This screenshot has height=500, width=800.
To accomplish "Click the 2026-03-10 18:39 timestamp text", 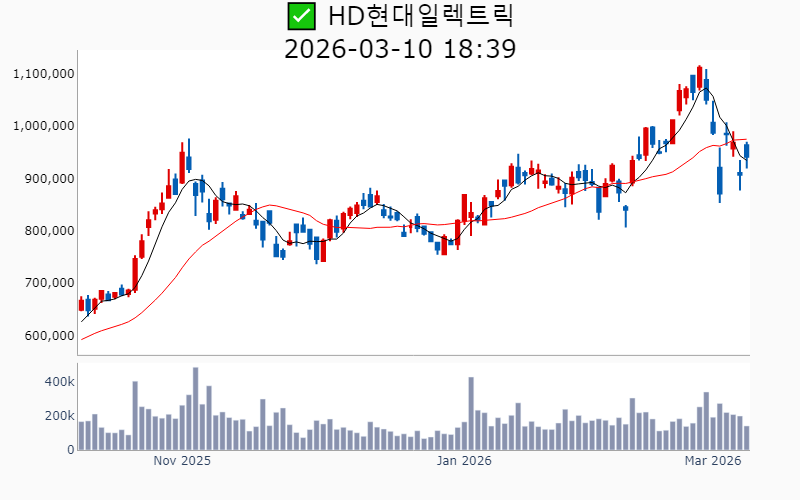I will 400,49.
